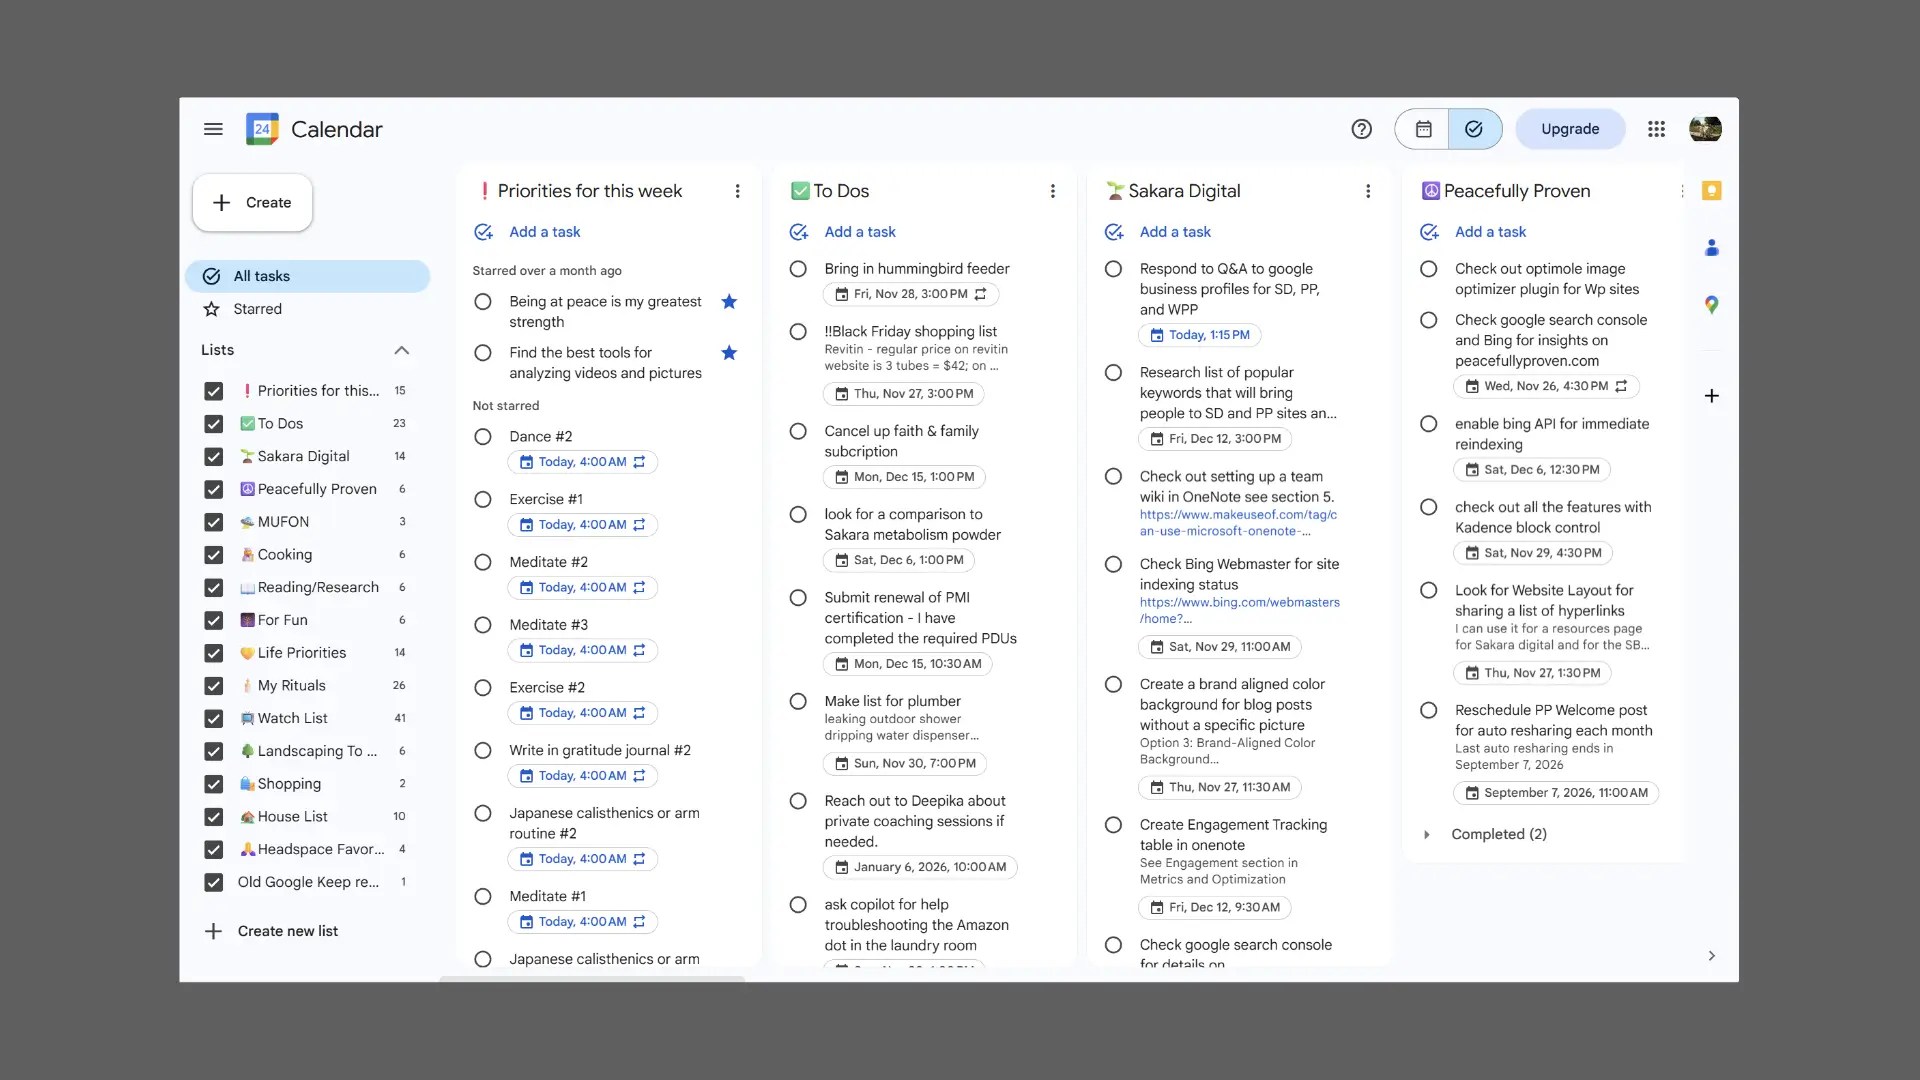Click the Upgrade button
Viewport: 1920px width, 1080px height.
pos(1569,129)
